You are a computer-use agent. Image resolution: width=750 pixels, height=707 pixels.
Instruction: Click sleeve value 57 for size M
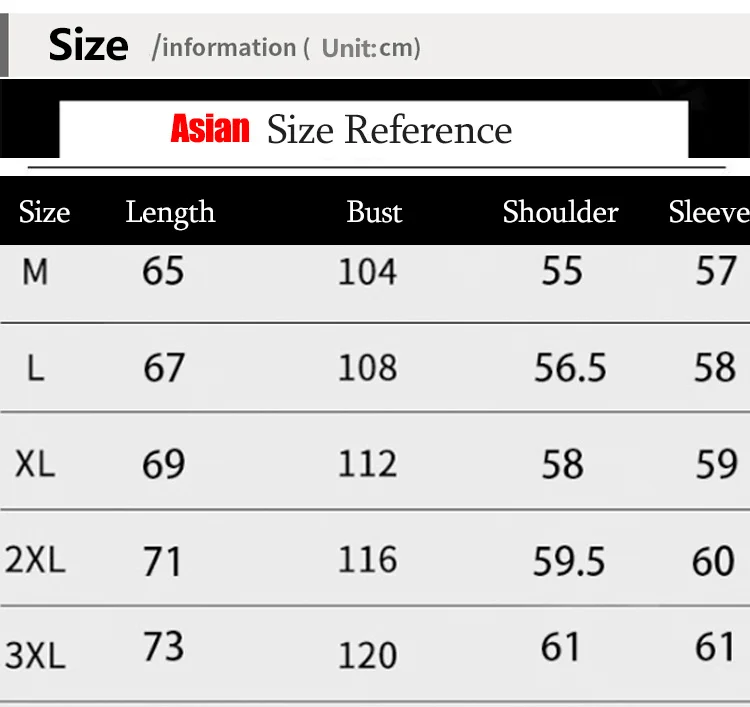tap(716, 270)
